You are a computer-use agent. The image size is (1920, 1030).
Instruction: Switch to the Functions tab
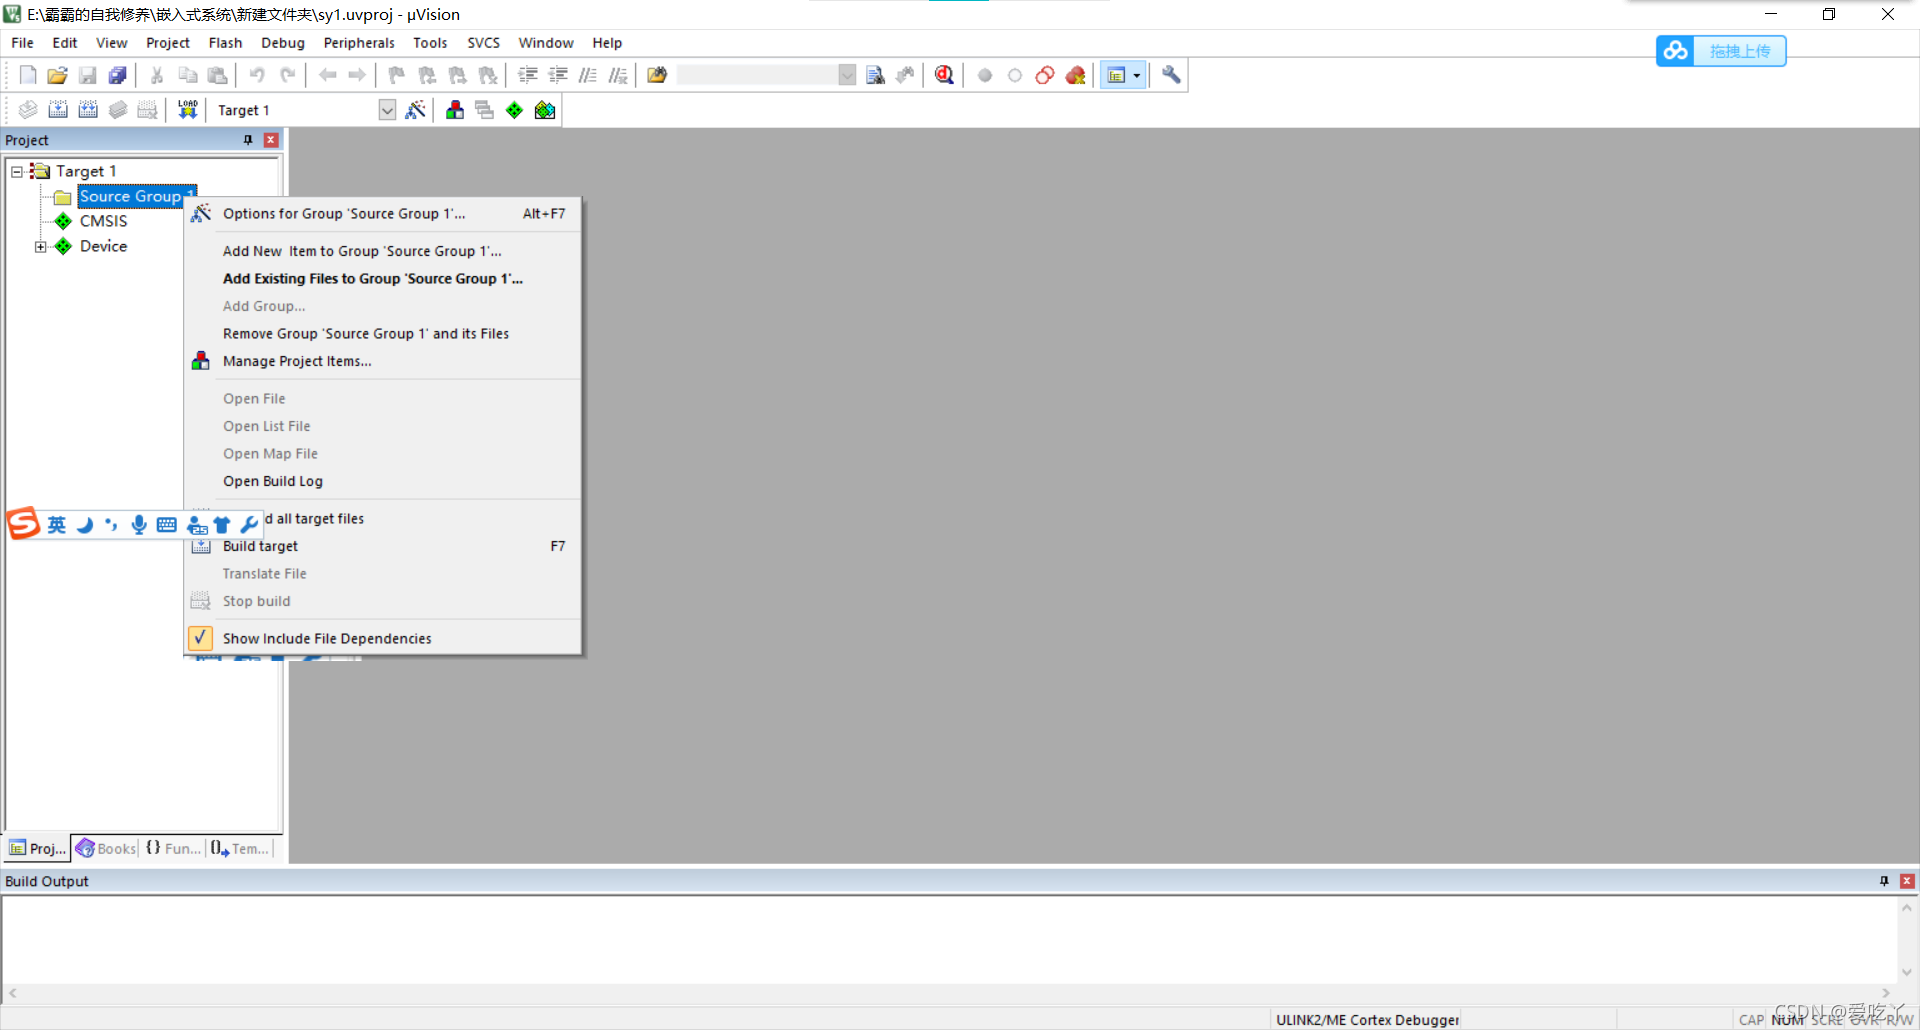coord(173,848)
